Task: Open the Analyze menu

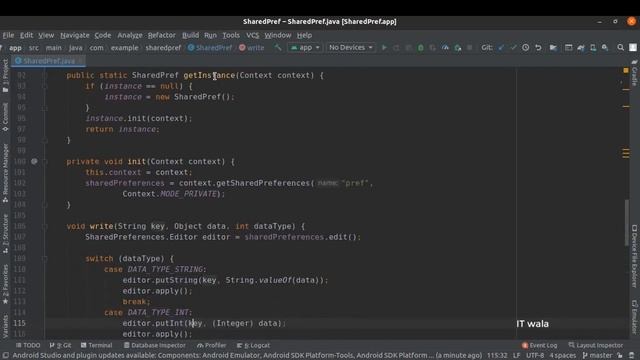Action: [130, 36]
